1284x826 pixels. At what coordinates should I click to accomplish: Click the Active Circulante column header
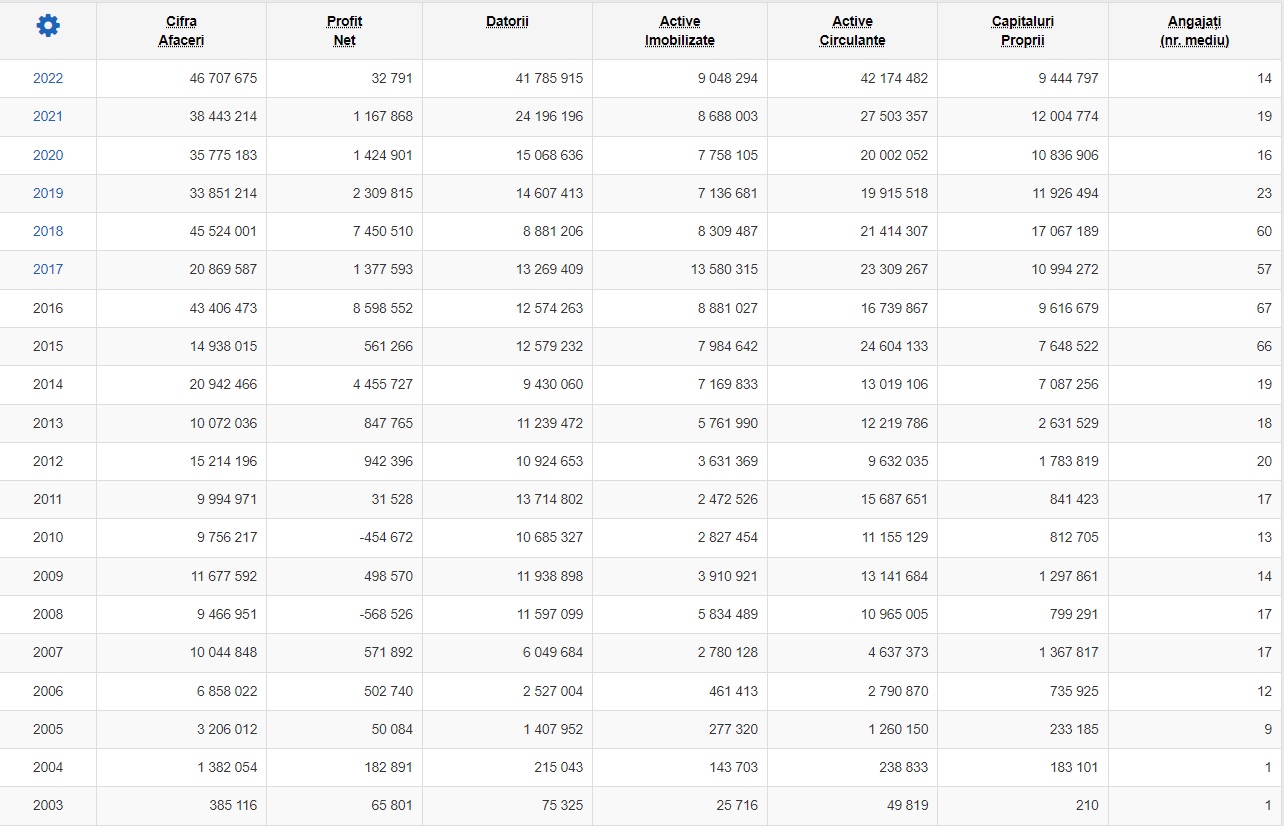click(852, 31)
